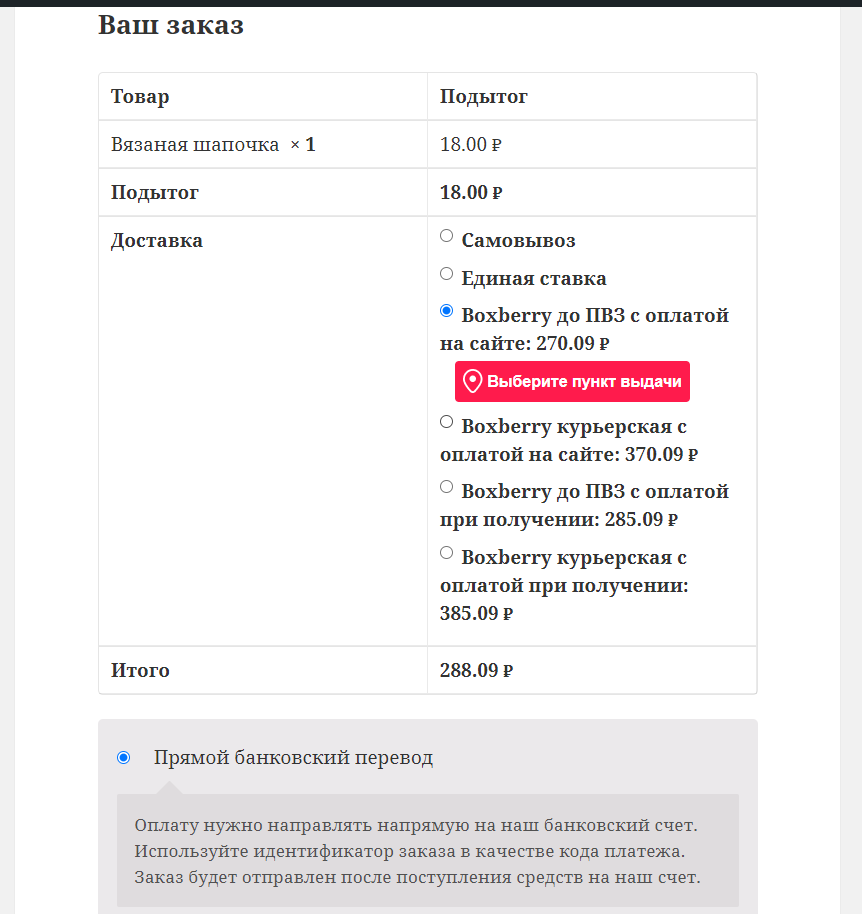Toggle the Прямой банковский перевод payment radio
Viewport: 862px width, 914px height.
(x=124, y=758)
